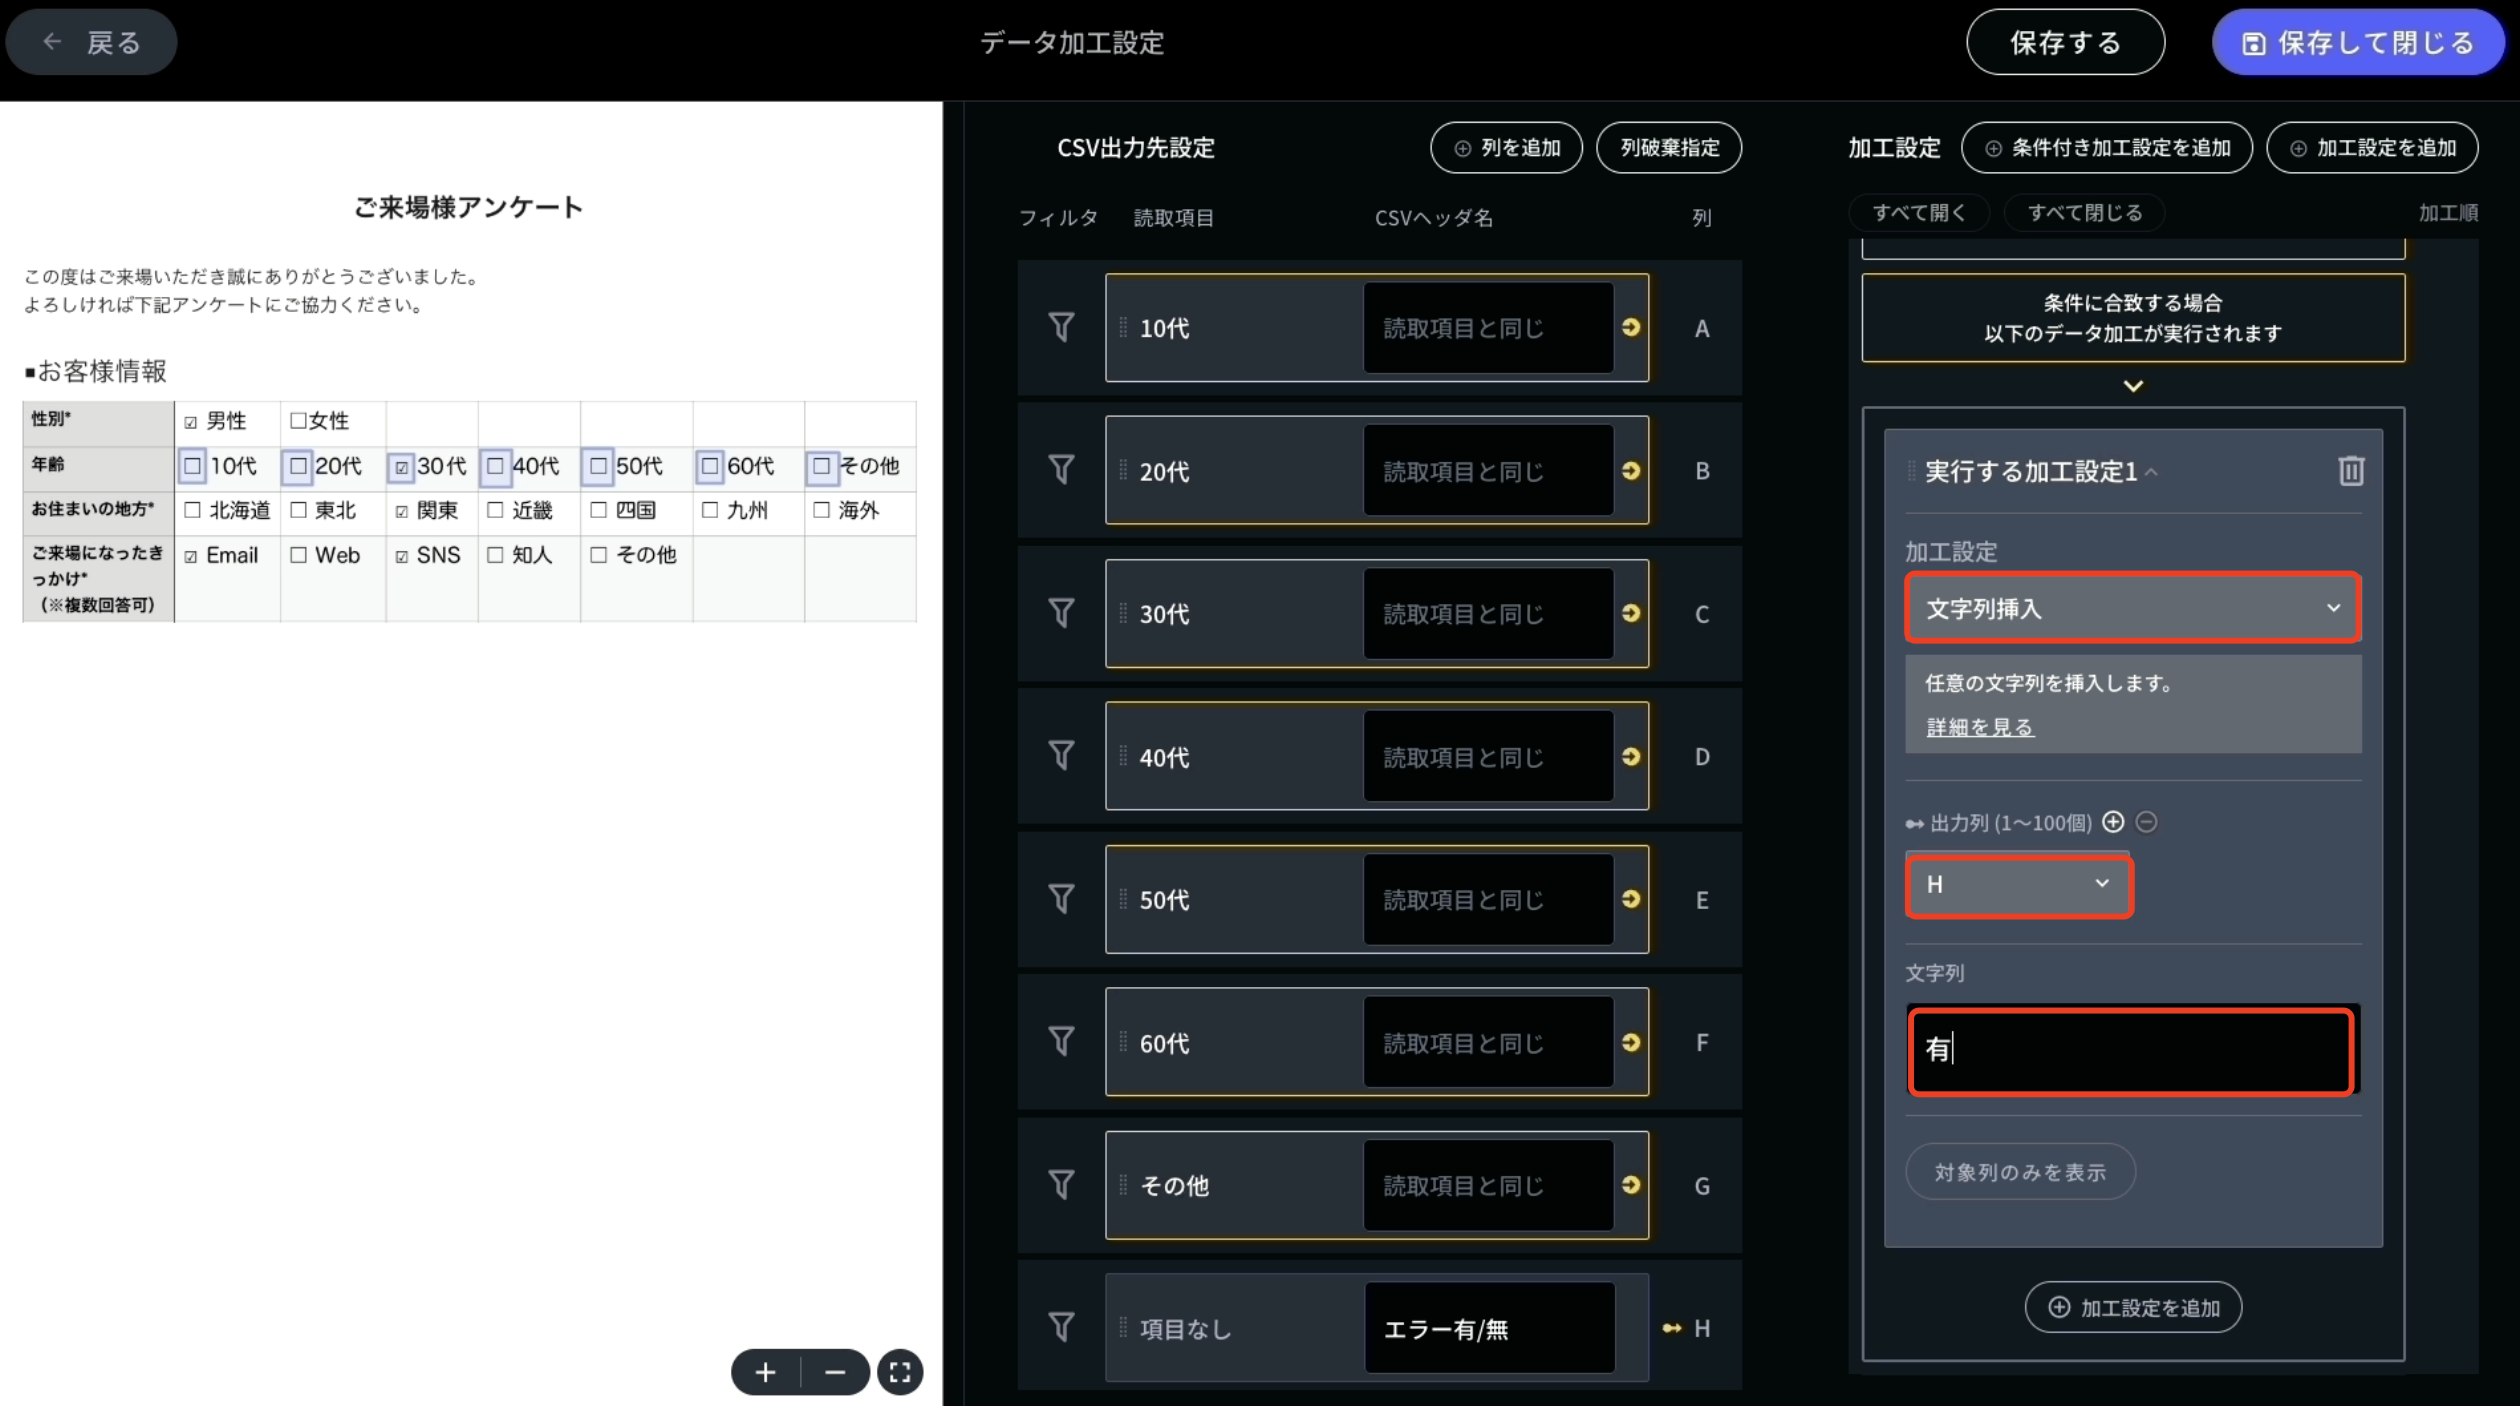Click the filter funnel icon on the その他 row
This screenshot has height=1406, width=2520.
tap(1062, 1185)
